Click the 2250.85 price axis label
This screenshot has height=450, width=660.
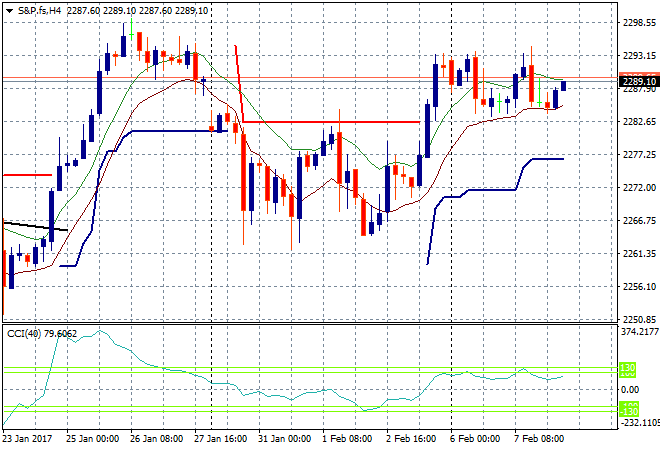point(639,320)
